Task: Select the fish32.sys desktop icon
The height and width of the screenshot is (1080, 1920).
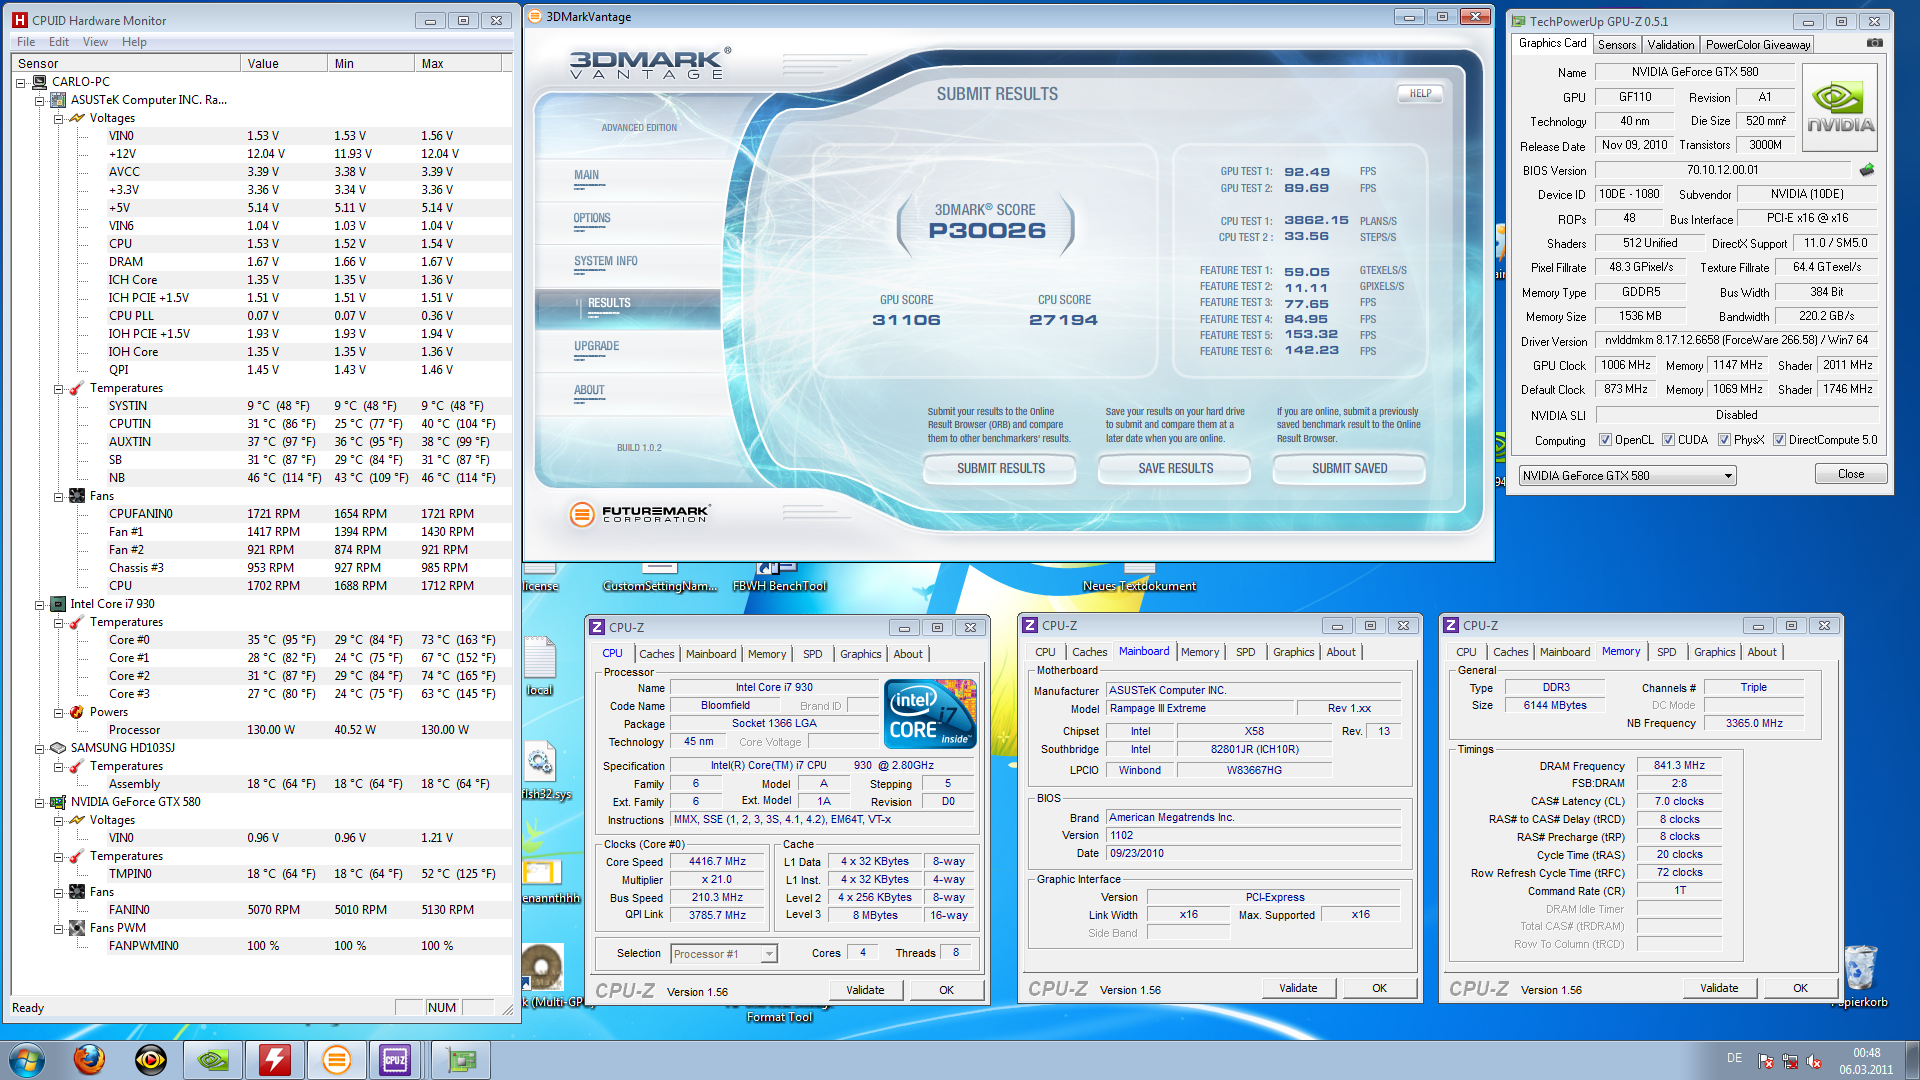Action: [x=540, y=762]
